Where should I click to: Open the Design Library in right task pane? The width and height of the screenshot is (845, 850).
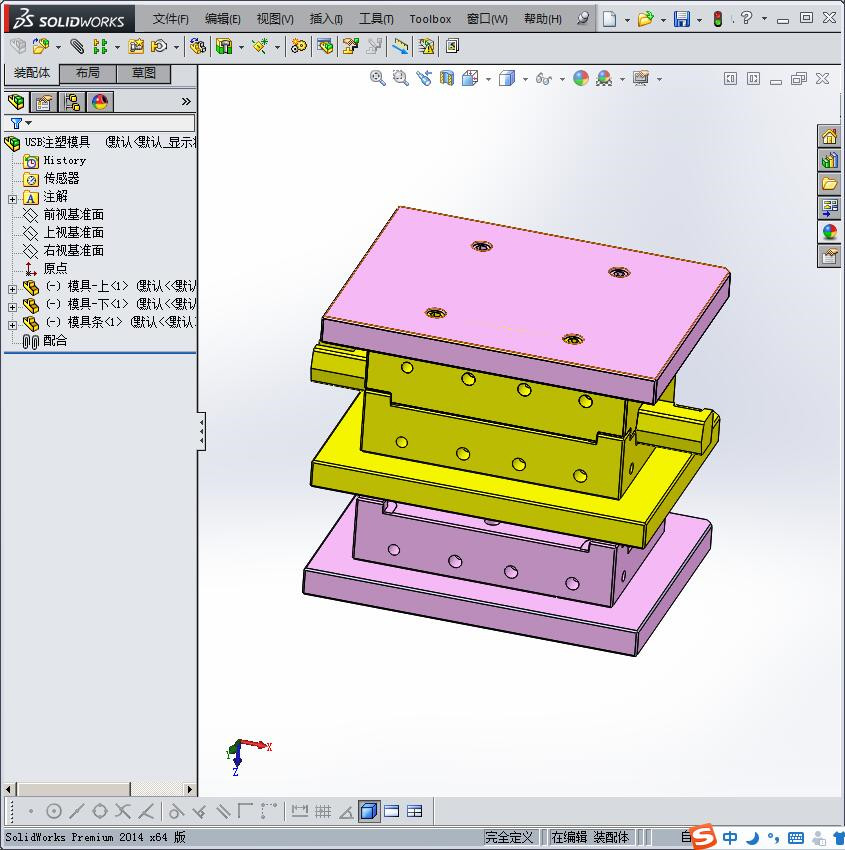tap(828, 184)
